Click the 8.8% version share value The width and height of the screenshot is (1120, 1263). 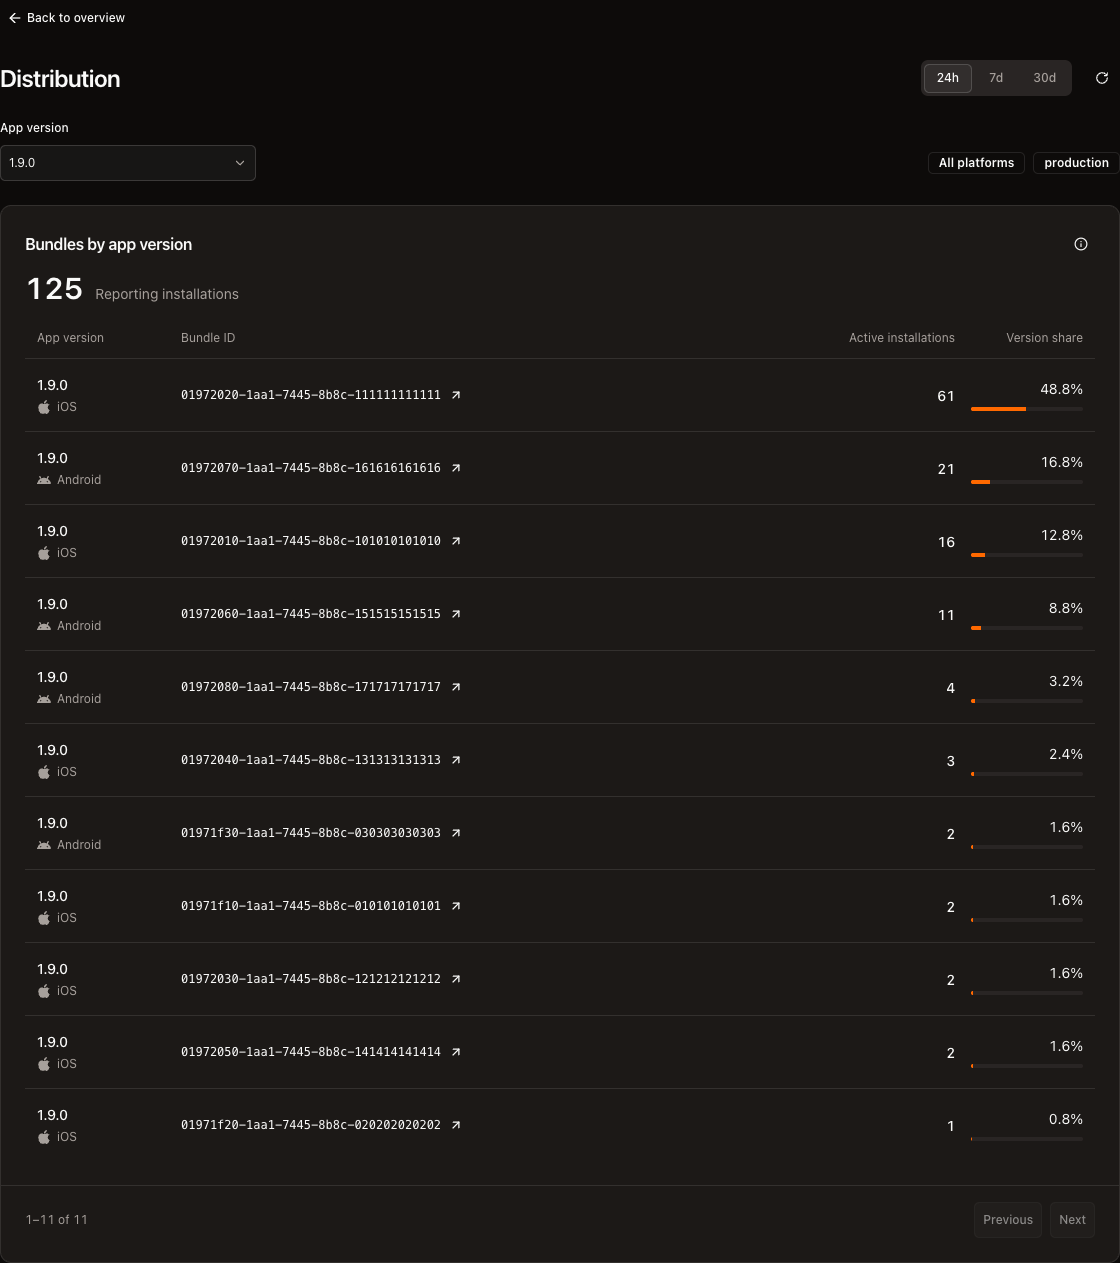point(1066,608)
